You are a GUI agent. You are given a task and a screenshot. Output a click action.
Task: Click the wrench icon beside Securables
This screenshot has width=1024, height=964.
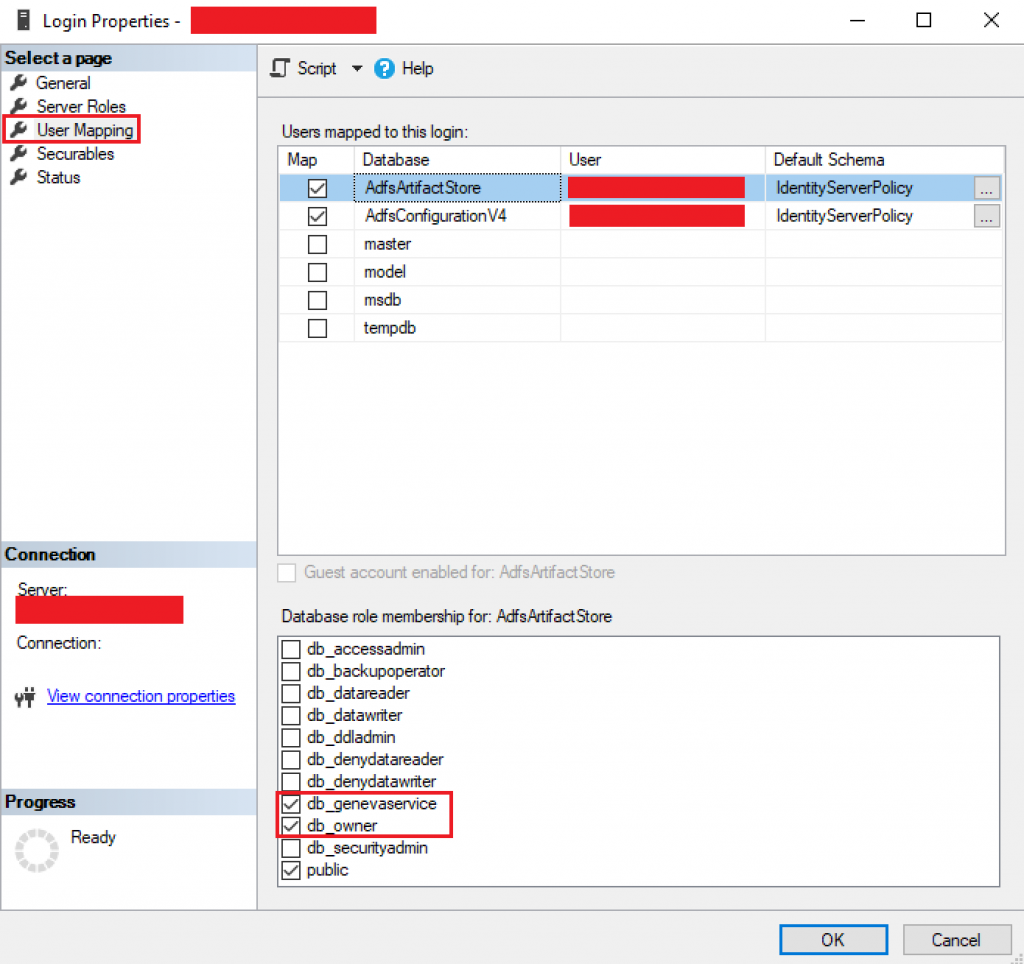click(19, 153)
